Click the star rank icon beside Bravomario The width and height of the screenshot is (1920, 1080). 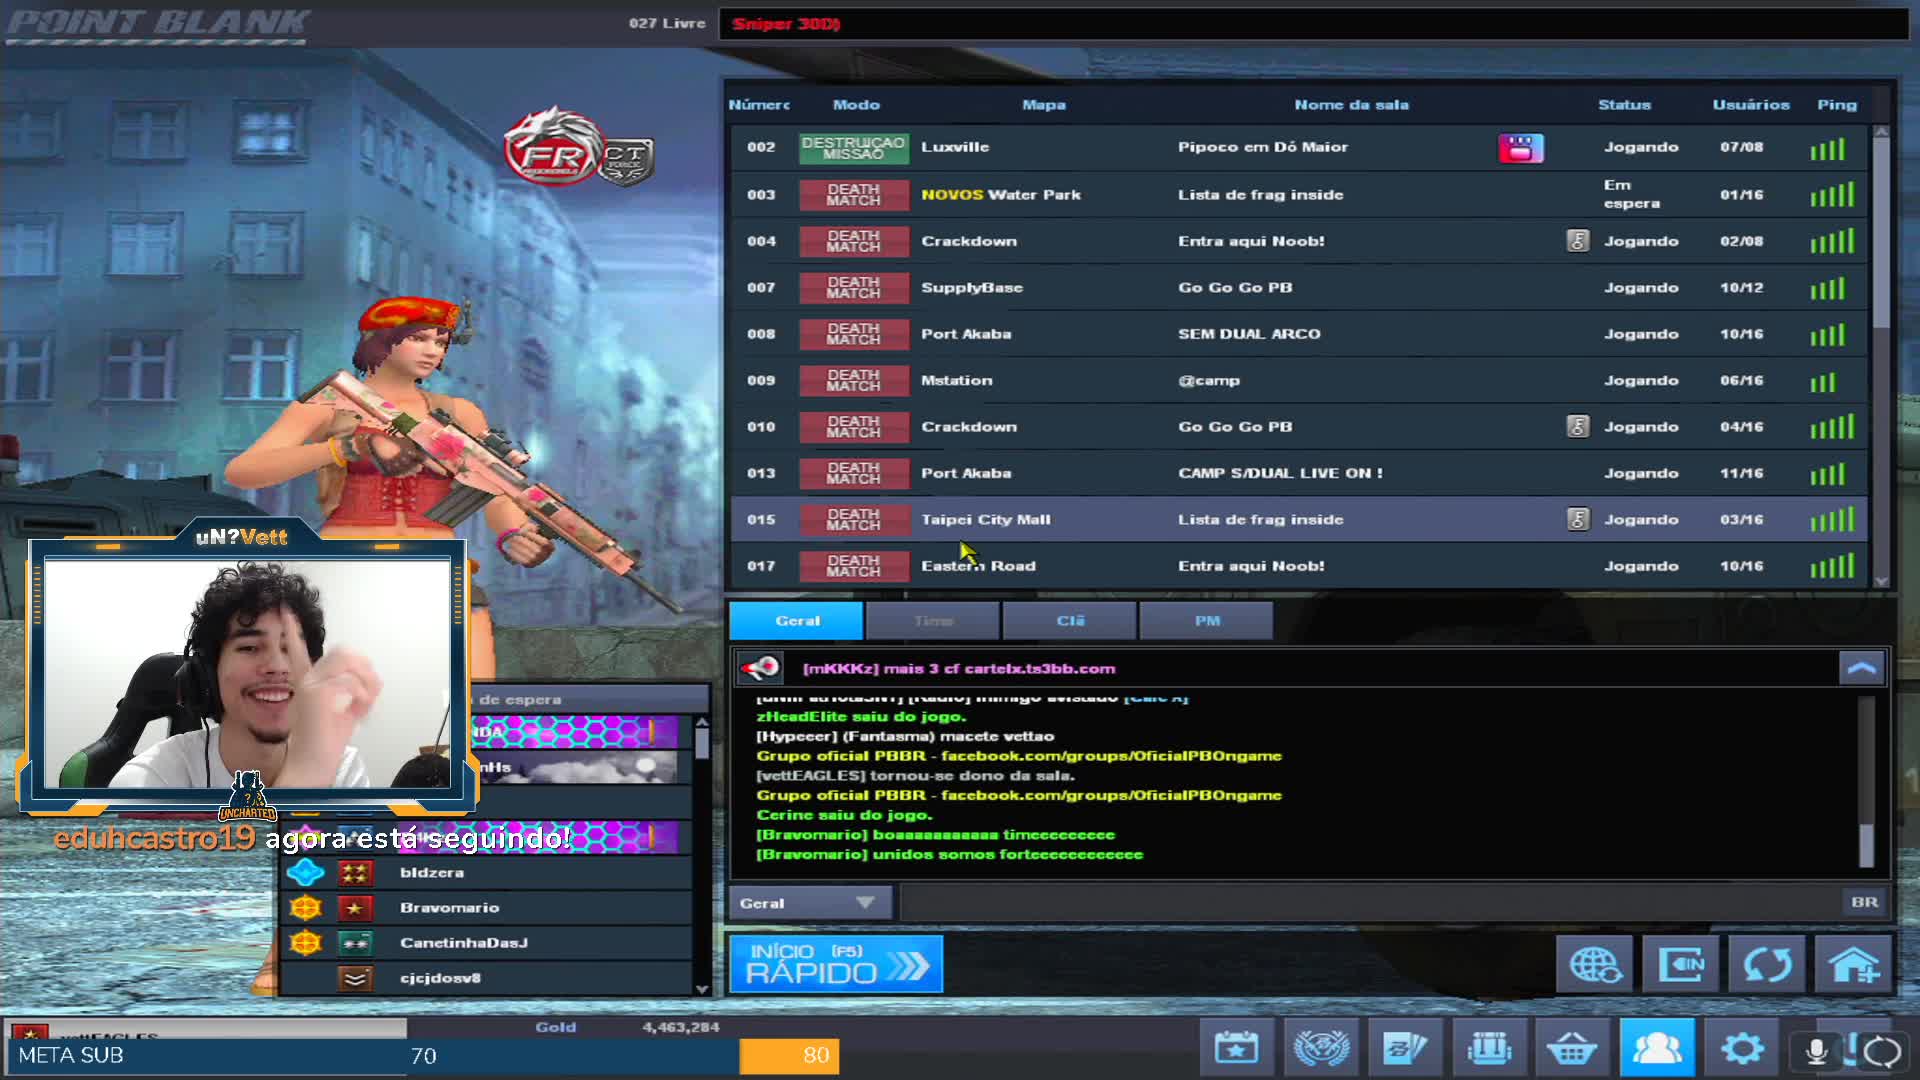(x=354, y=908)
